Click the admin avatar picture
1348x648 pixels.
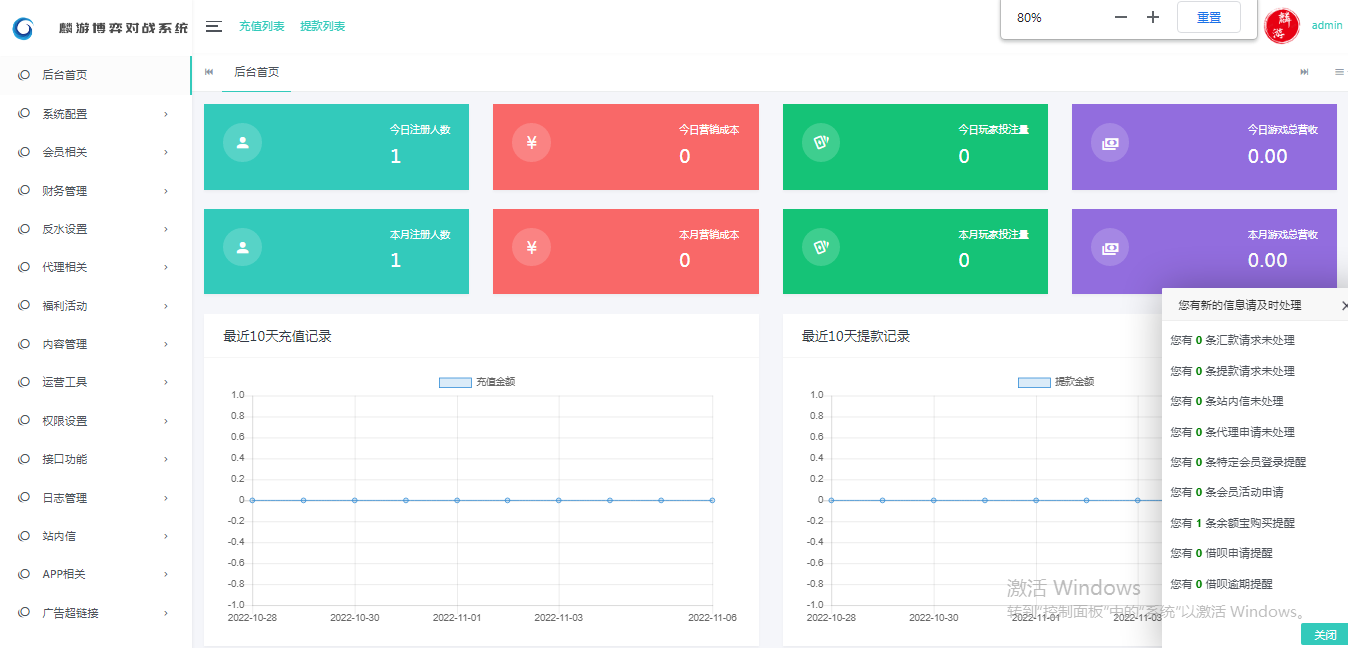pos(1282,26)
